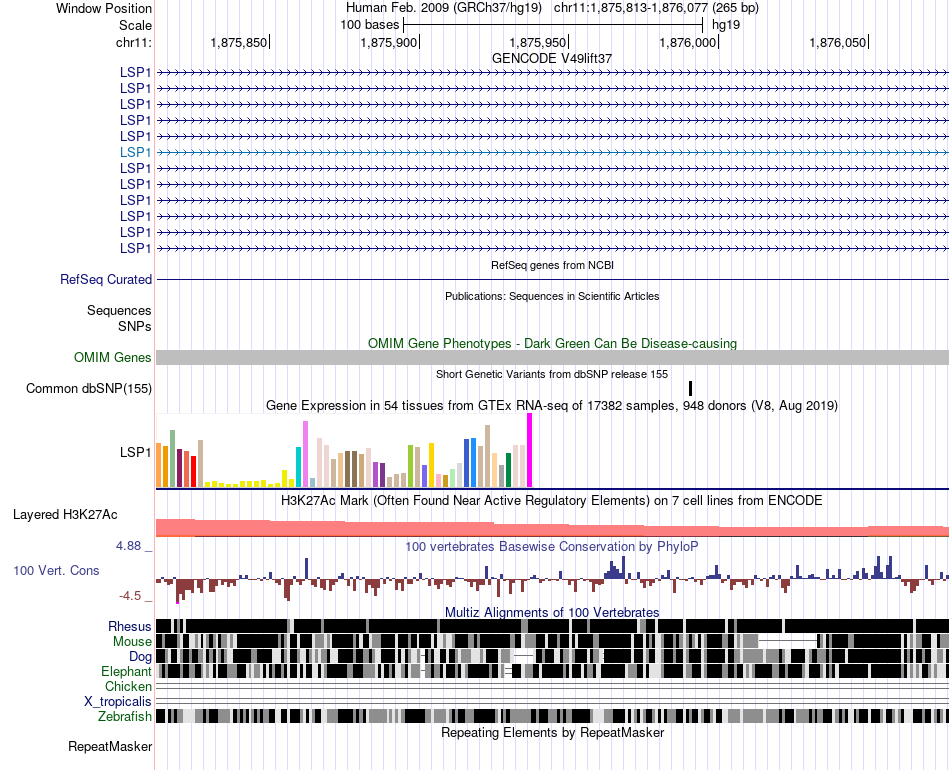
Task: Click the OMIM Gene Phenotypes green title
Action: [x=553, y=344]
